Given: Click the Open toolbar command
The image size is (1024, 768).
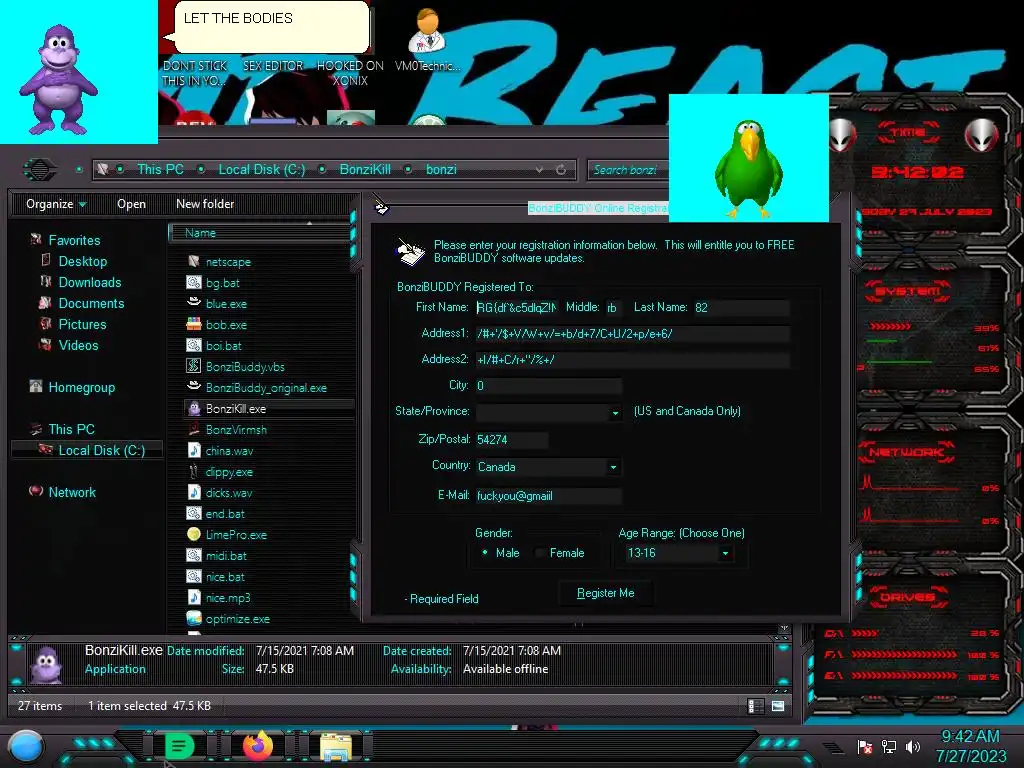Looking at the screenshot, I should coord(131,204).
